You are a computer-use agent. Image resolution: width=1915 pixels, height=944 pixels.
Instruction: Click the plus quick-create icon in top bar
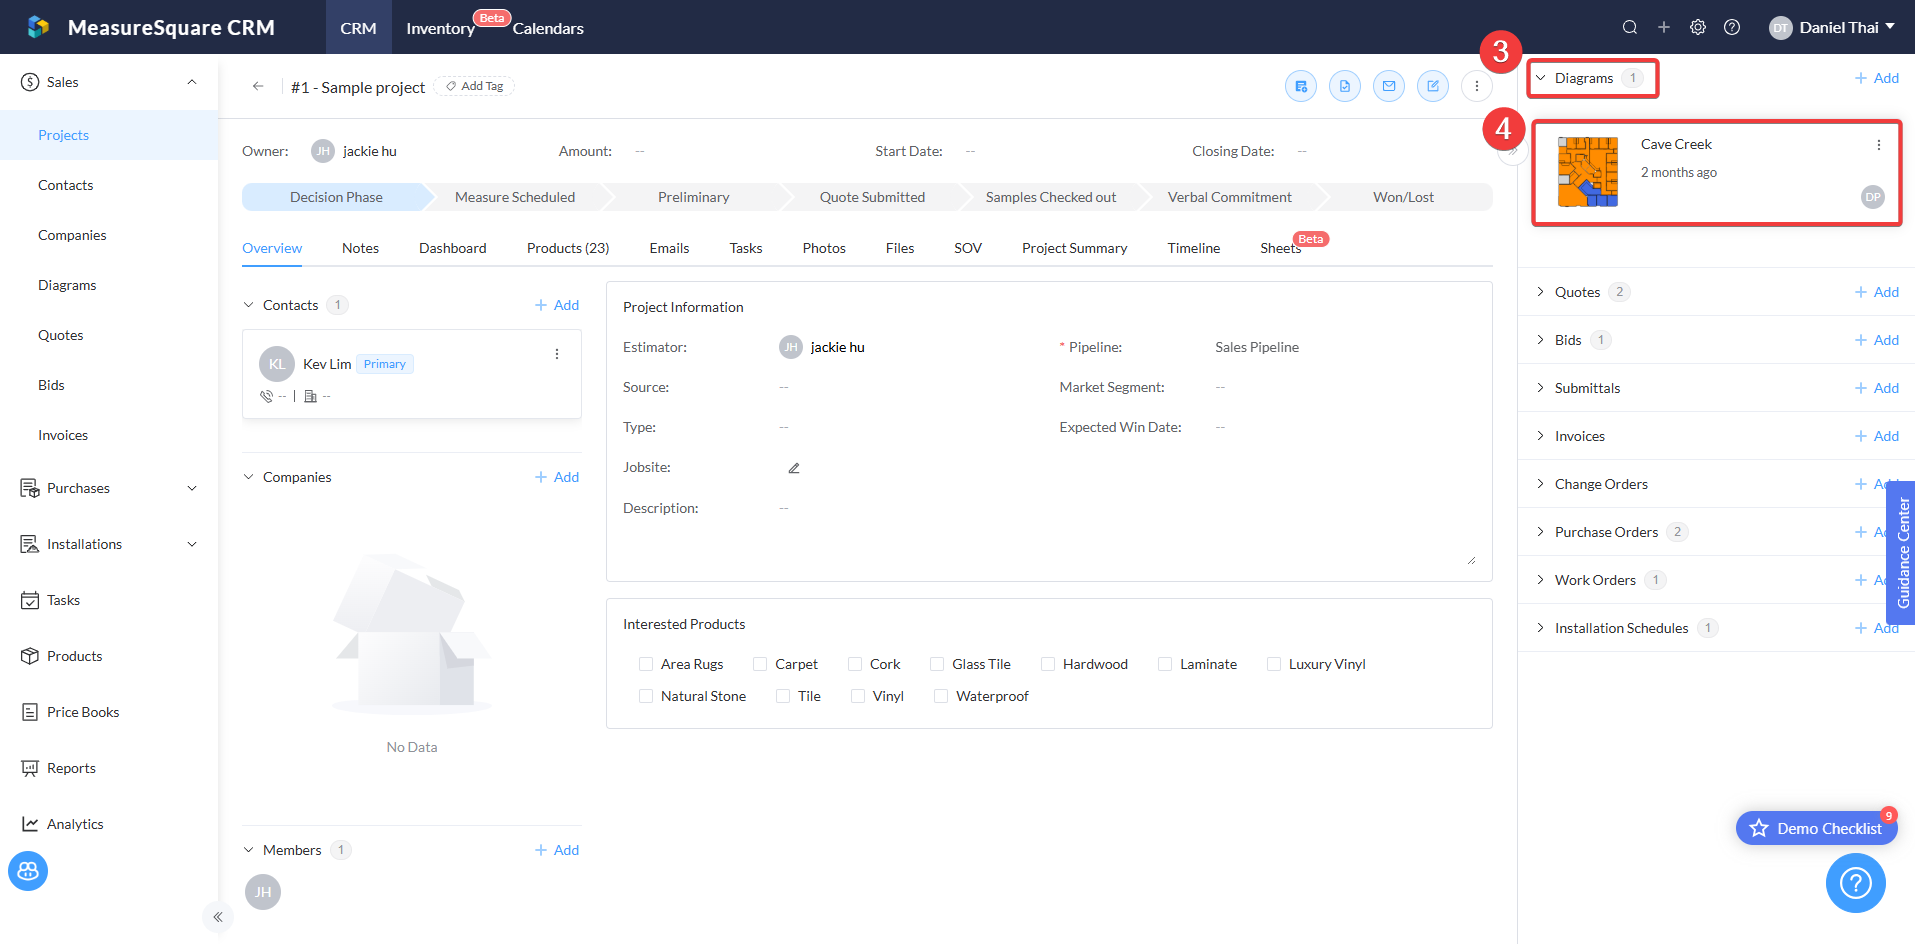tap(1664, 27)
